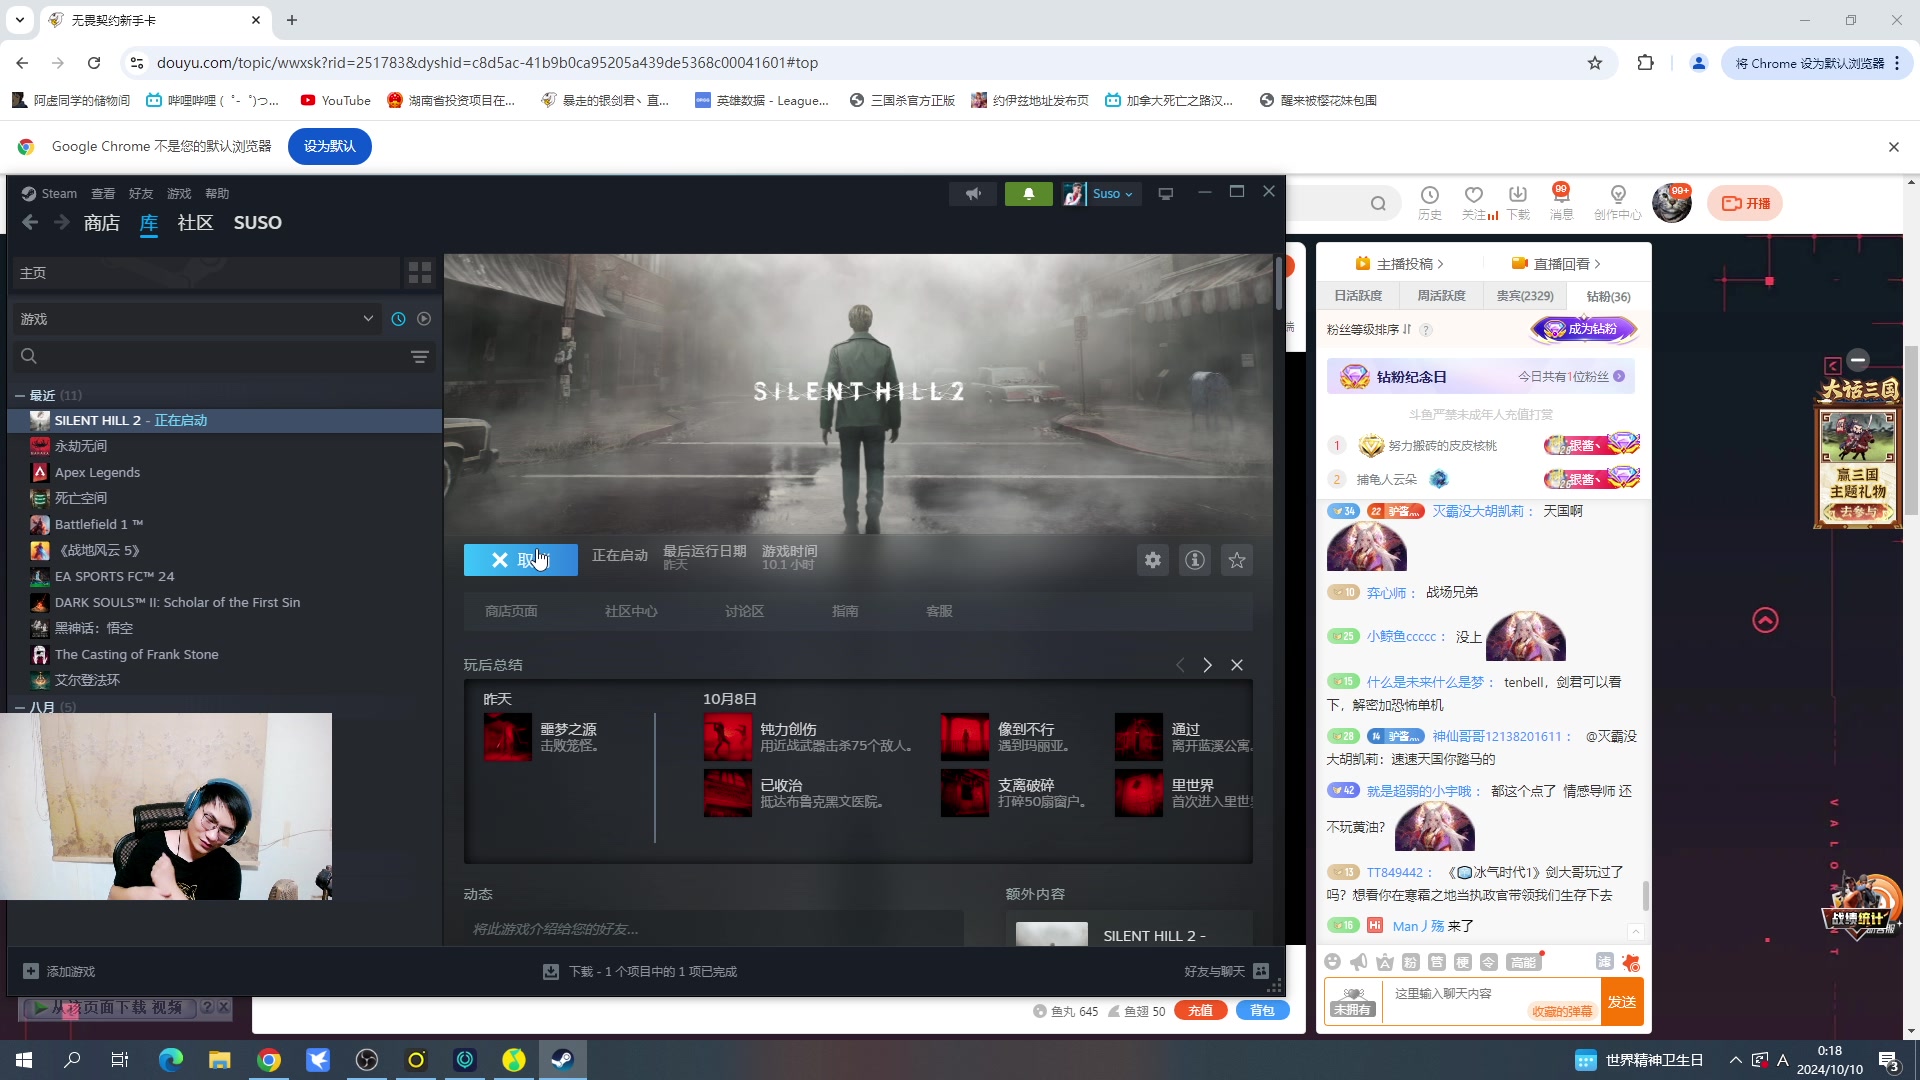
Task: Toggle recent activity clock sort
Action: [x=398, y=319]
